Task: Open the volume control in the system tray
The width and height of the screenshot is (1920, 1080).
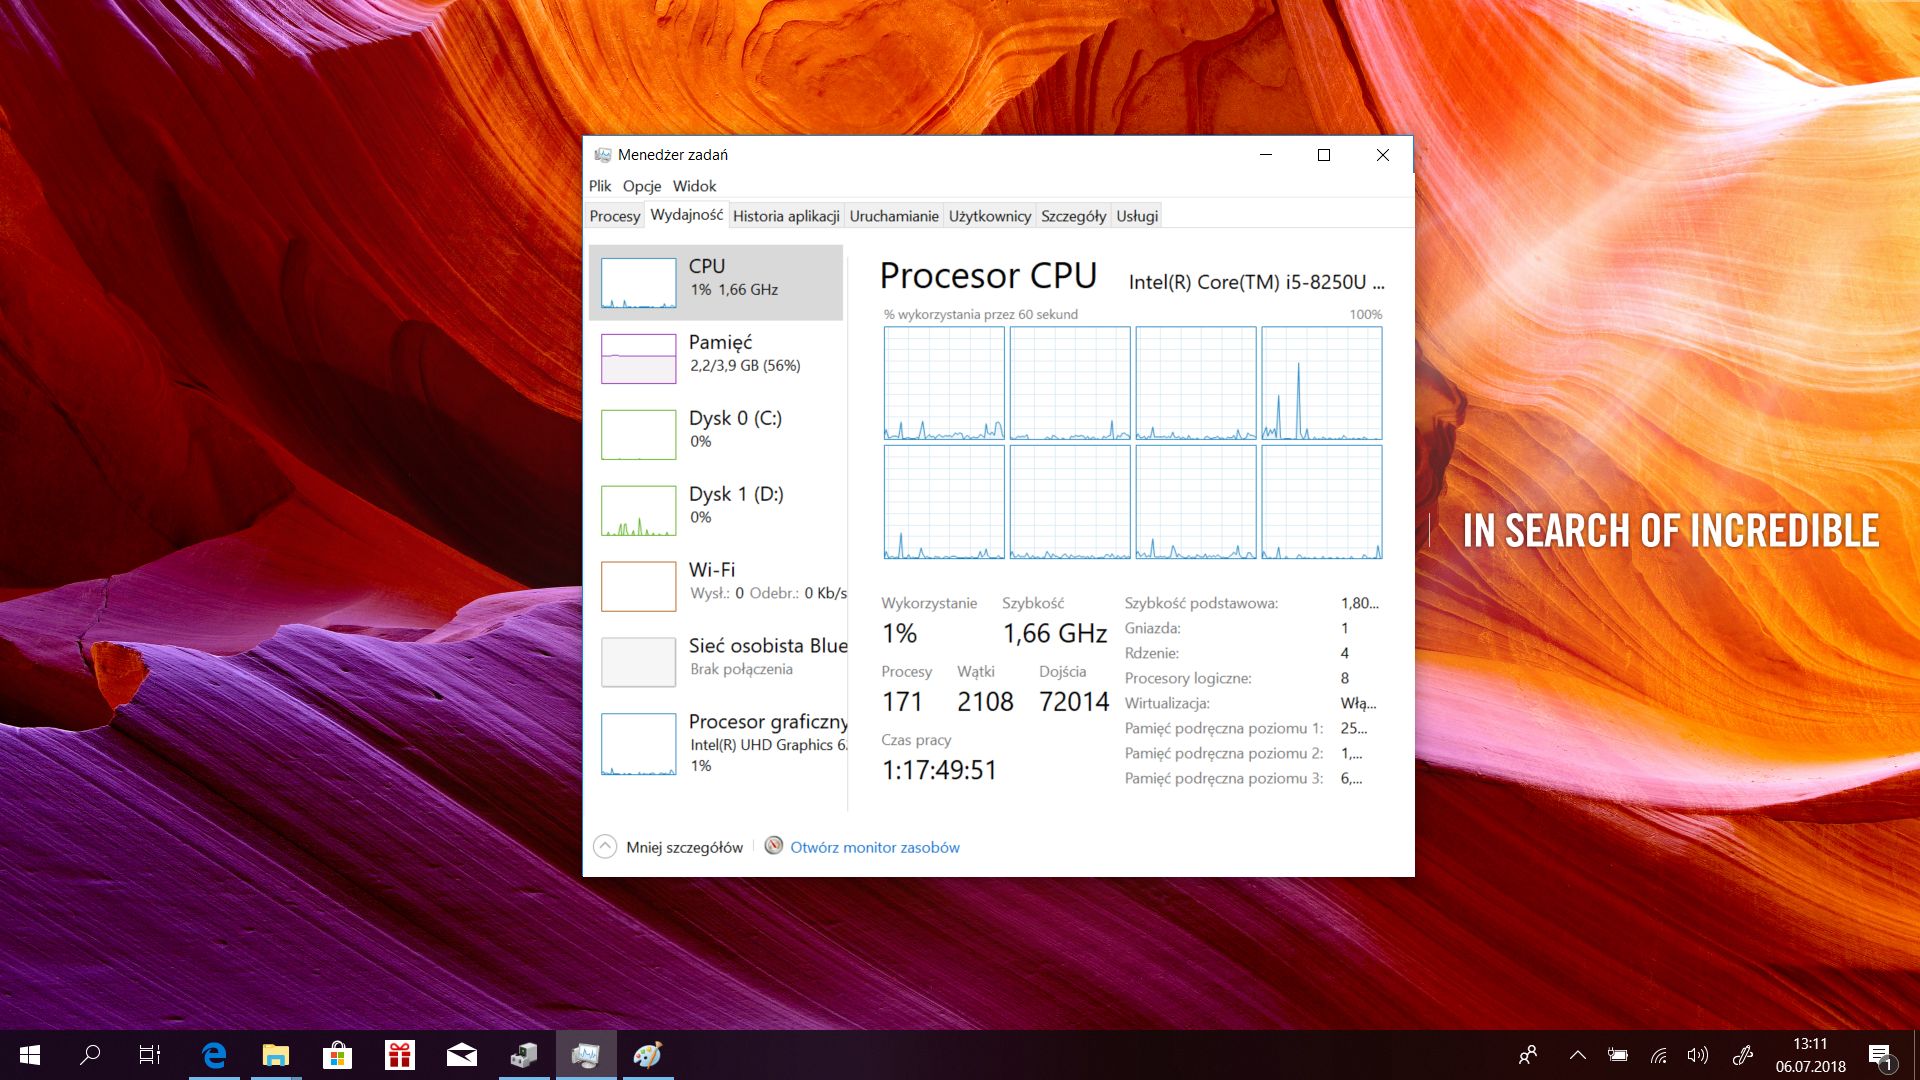Action: pyautogui.click(x=1698, y=1055)
